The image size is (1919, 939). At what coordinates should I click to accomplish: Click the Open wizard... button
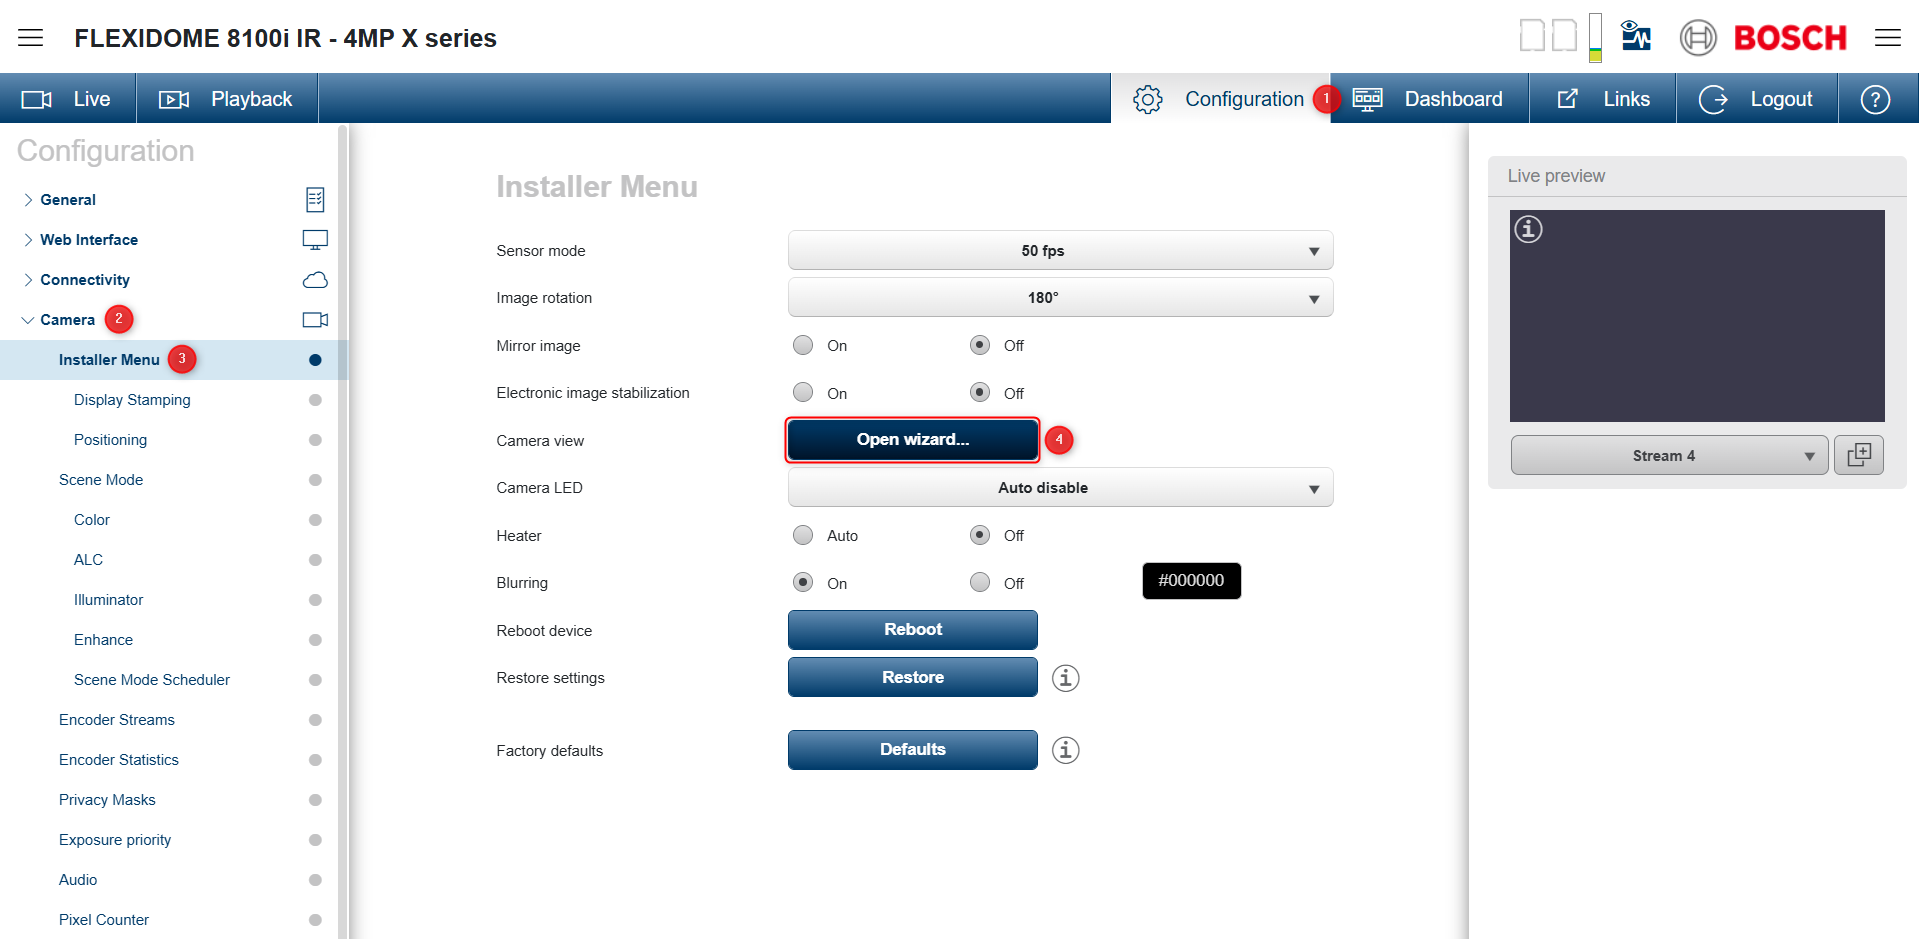coord(913,440)
